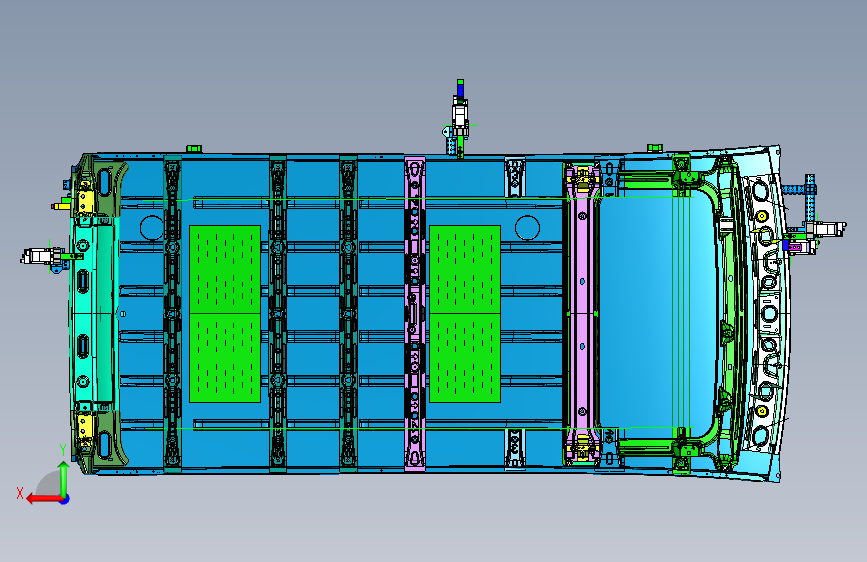
Task: Select the small yellow pin at the left end
Action: click(60, 206)
